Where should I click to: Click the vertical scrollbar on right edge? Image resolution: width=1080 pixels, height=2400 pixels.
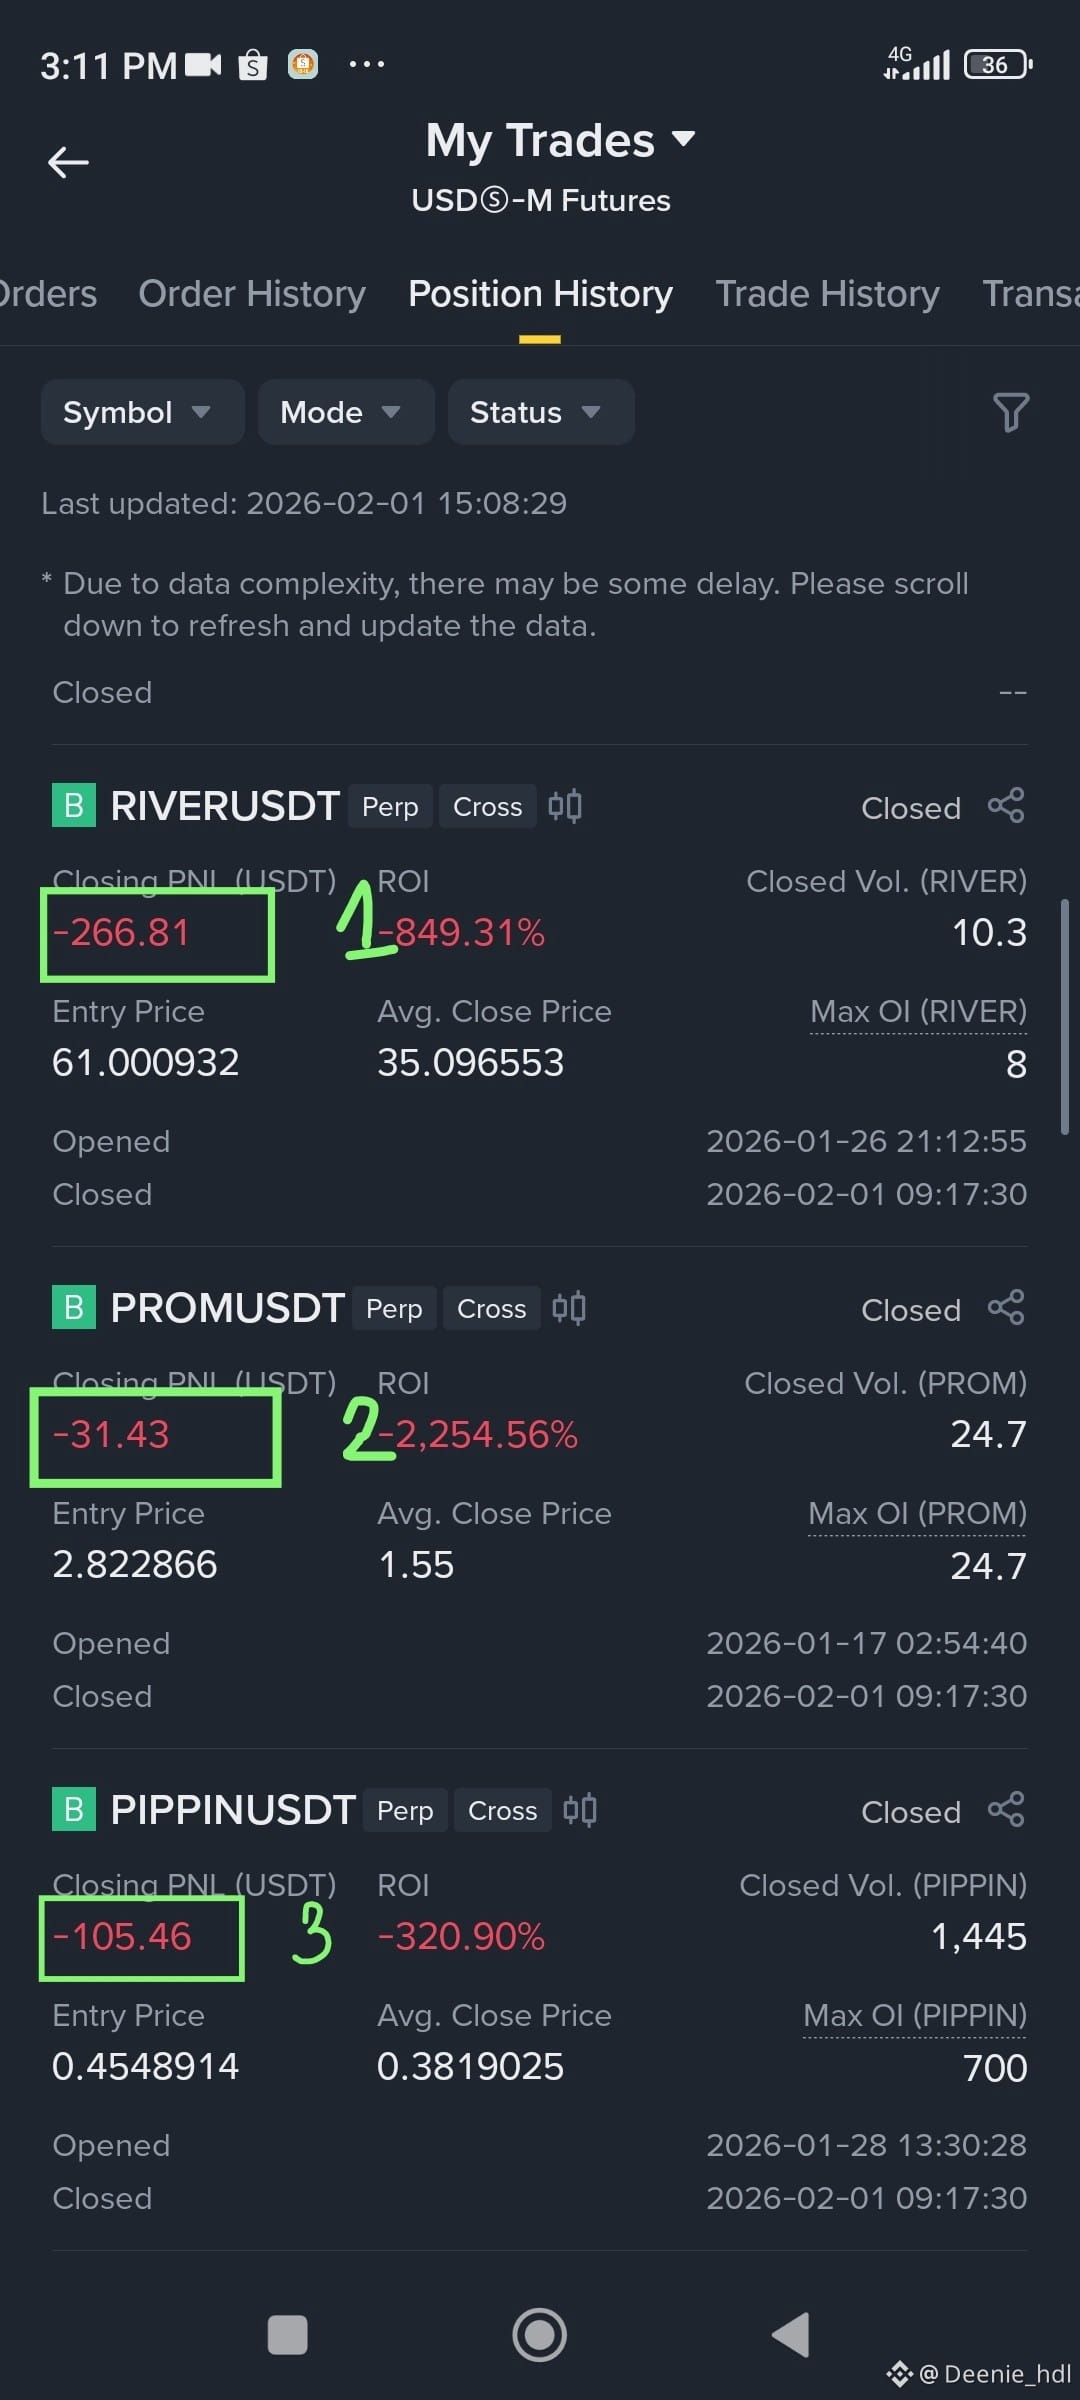click(1065, 1015)
